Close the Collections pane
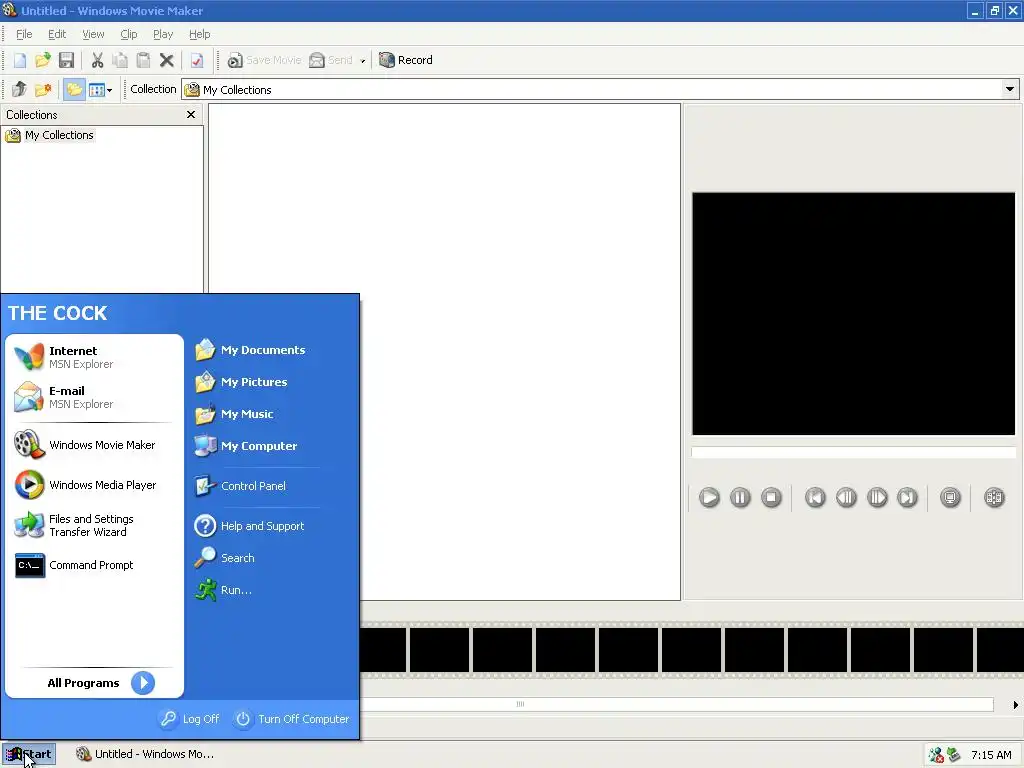 [191, 114]
